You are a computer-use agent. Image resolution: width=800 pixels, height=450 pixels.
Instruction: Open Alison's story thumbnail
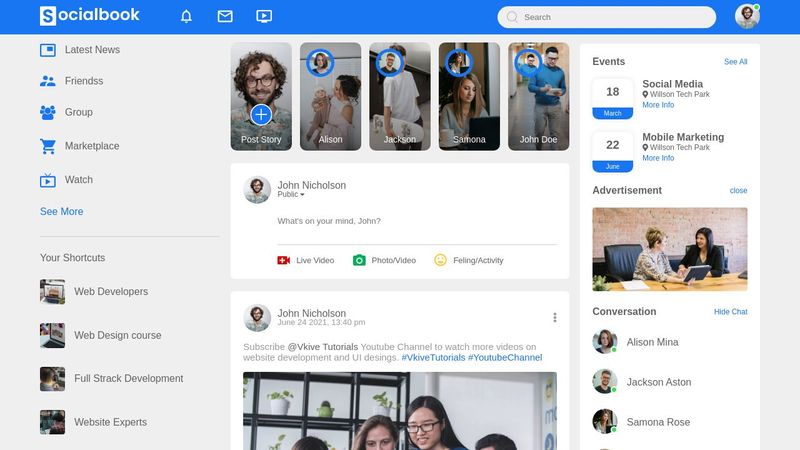(330, 96)
